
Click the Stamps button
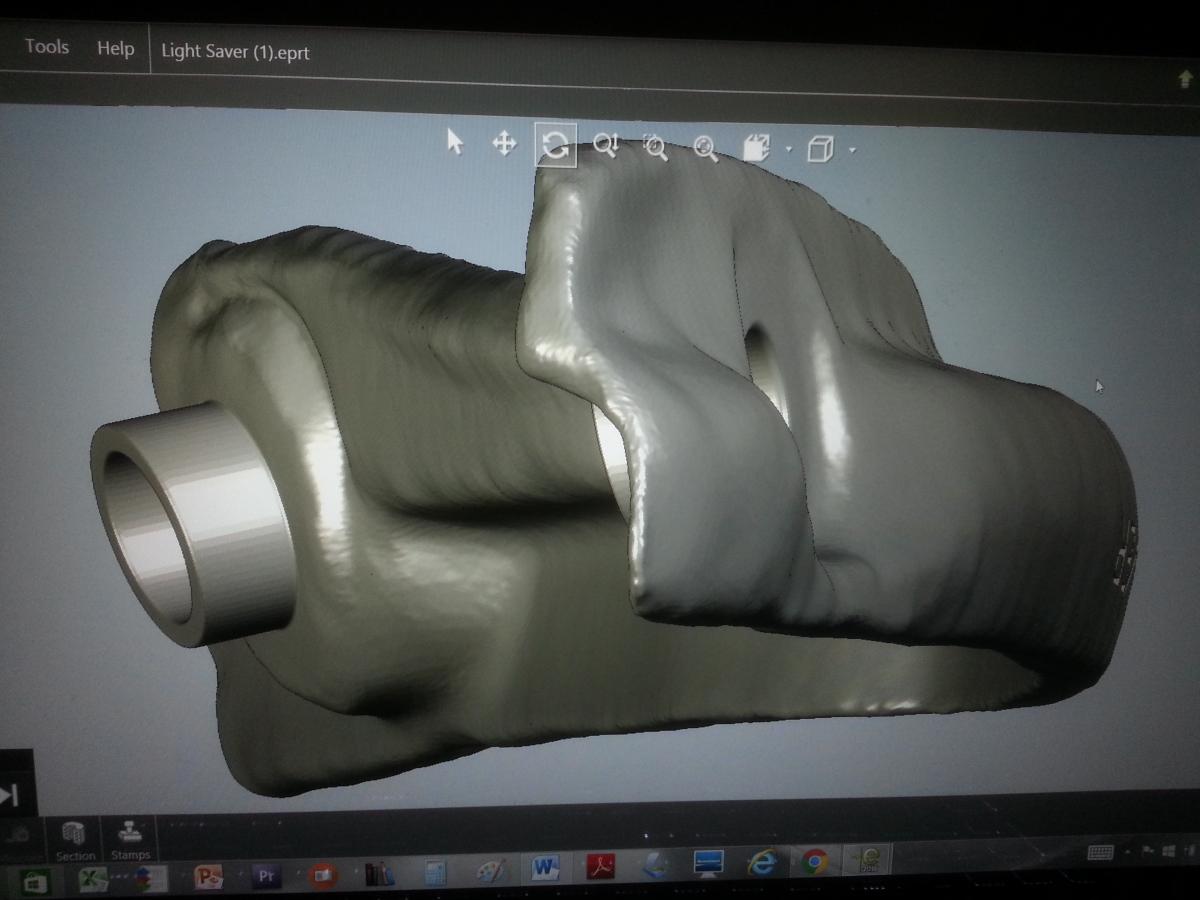coord(130,840)
